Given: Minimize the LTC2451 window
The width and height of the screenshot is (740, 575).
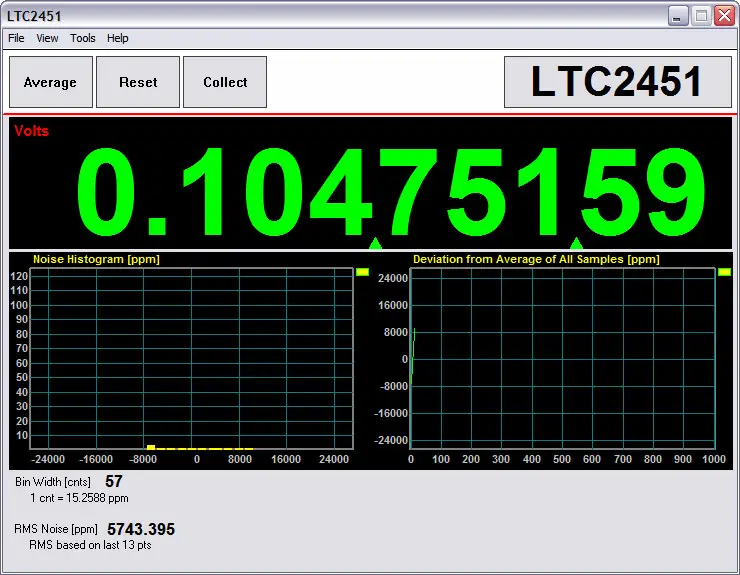Looking at the screenshot, I should coord(678,16).
